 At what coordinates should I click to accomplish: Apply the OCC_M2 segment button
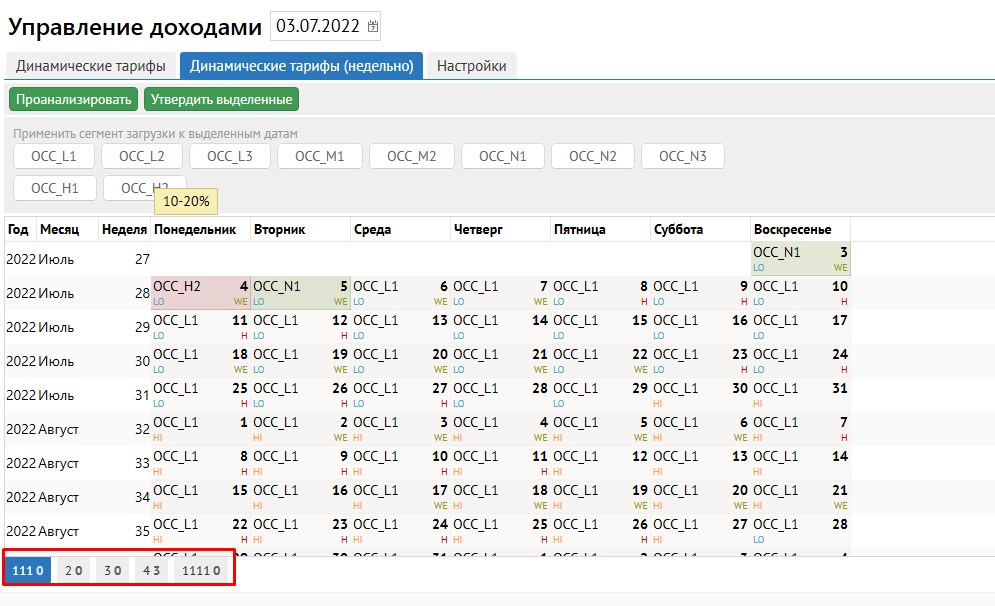click(411, 156)
